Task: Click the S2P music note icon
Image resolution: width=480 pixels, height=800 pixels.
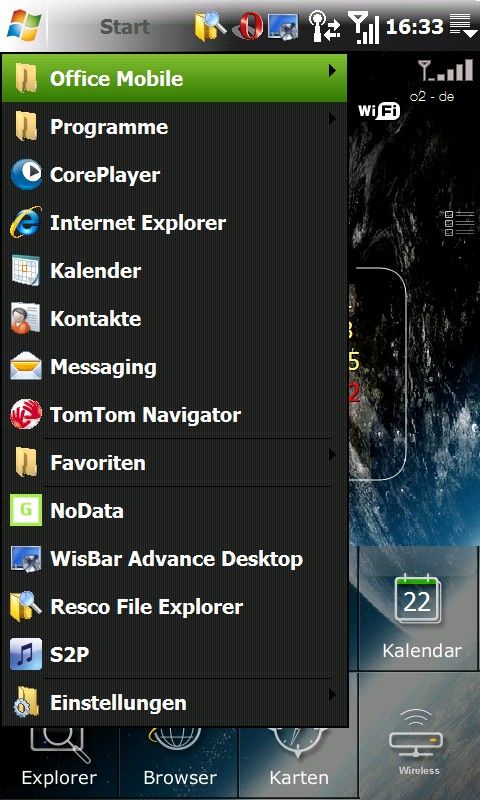Action: click(26, 654)
